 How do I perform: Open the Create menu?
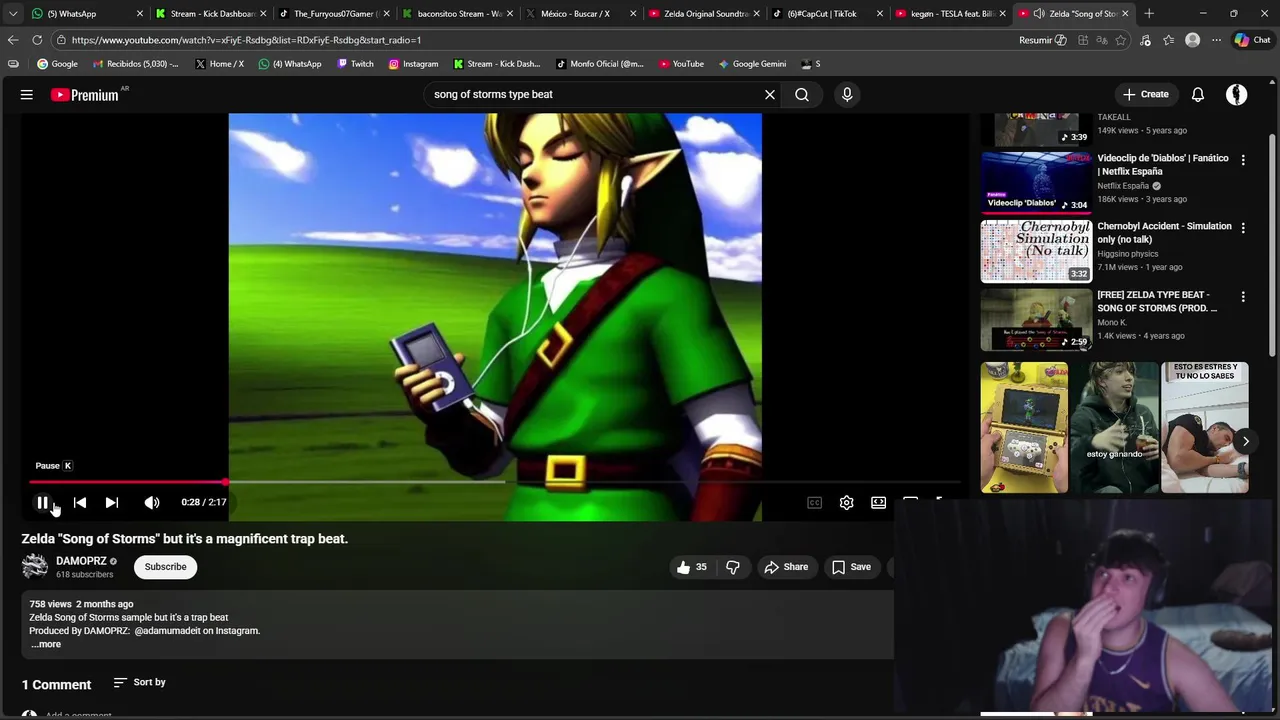1146,94
